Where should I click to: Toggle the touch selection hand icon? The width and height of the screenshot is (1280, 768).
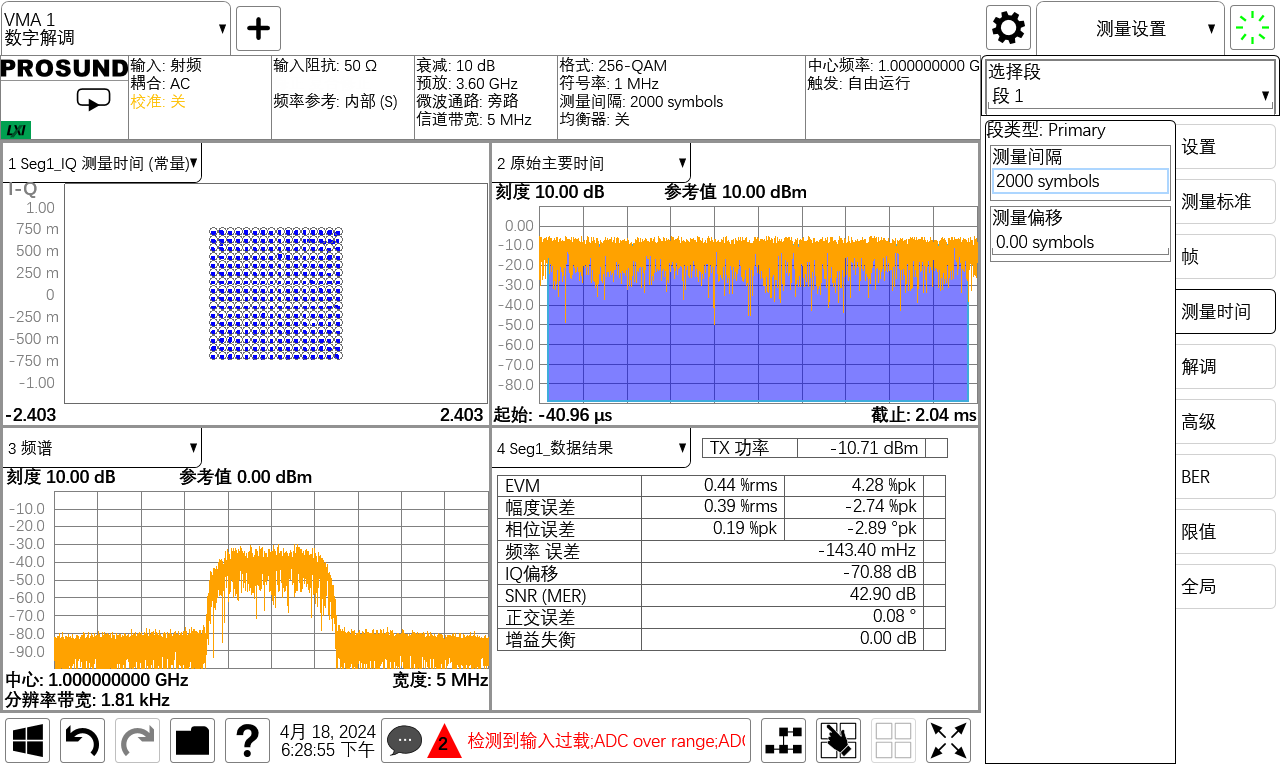point(839,741)
